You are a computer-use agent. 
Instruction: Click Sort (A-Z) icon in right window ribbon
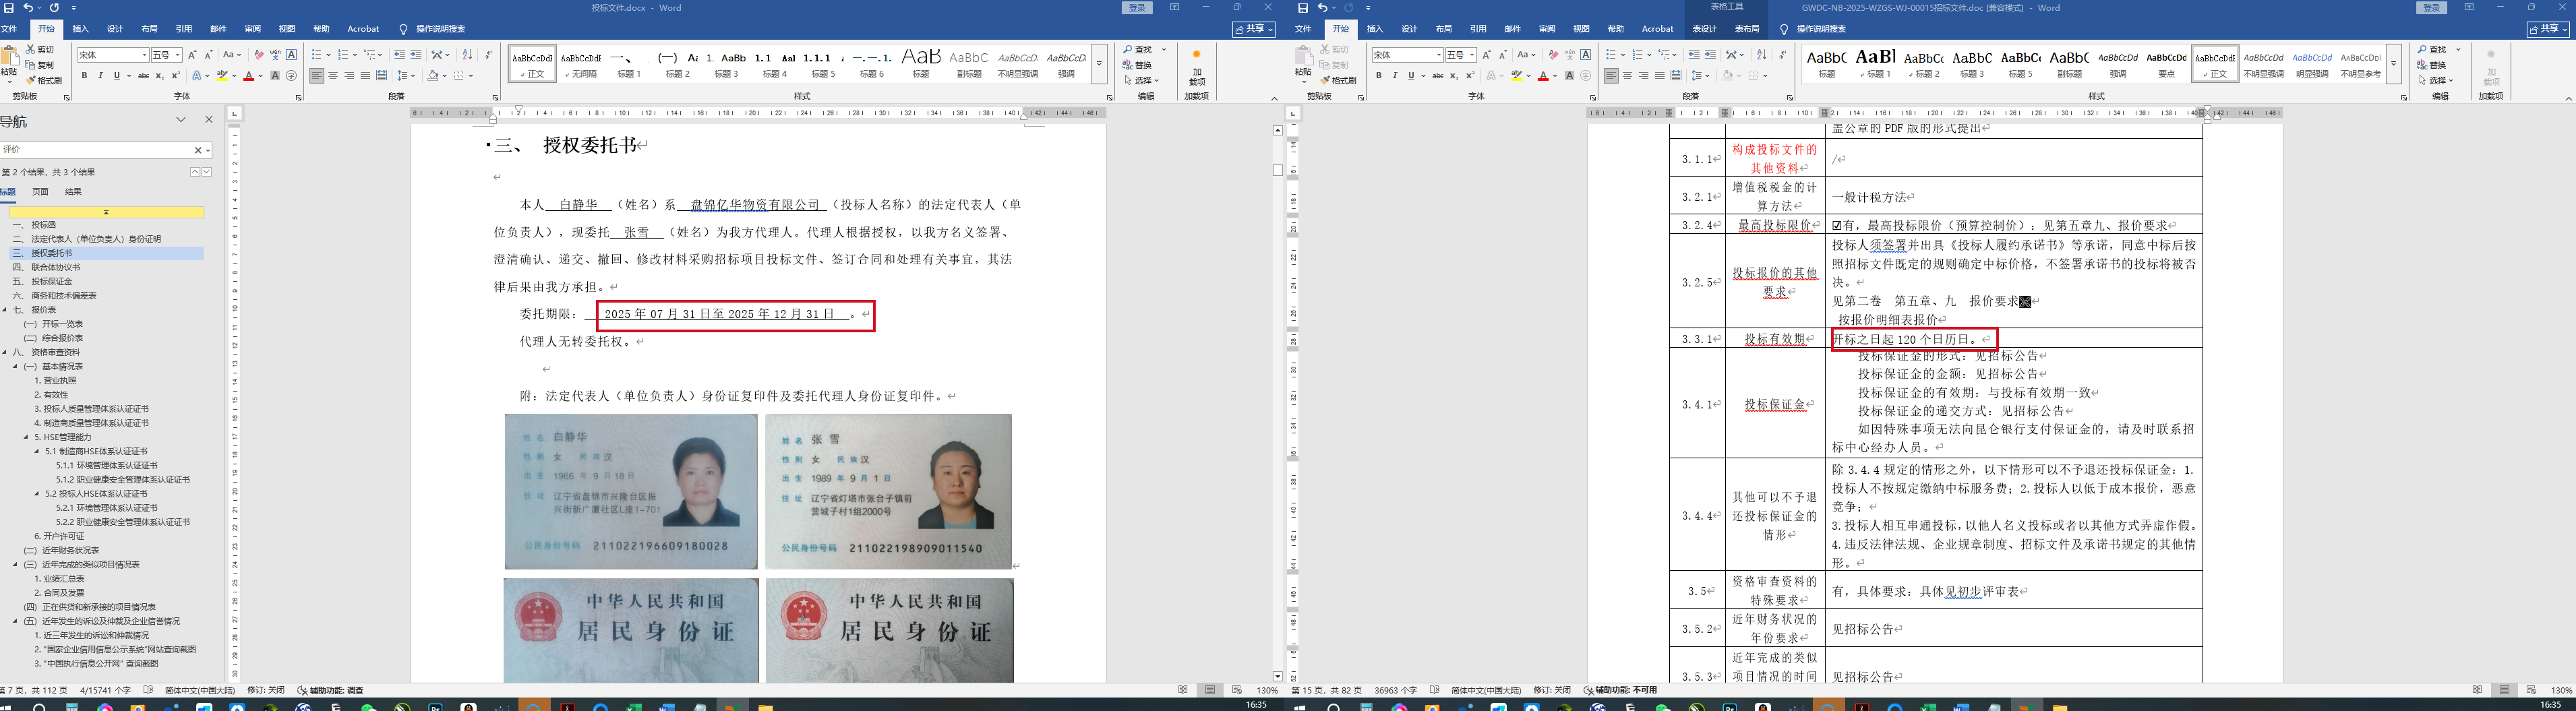click(x=1762, y=55)
